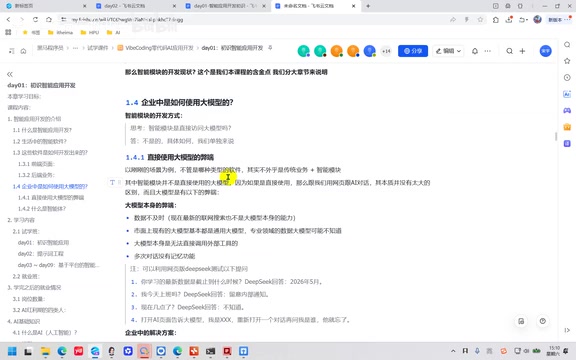Jump to outline item 3.1 岗位数量
This screenshot has width=576, height=360.
29,299
